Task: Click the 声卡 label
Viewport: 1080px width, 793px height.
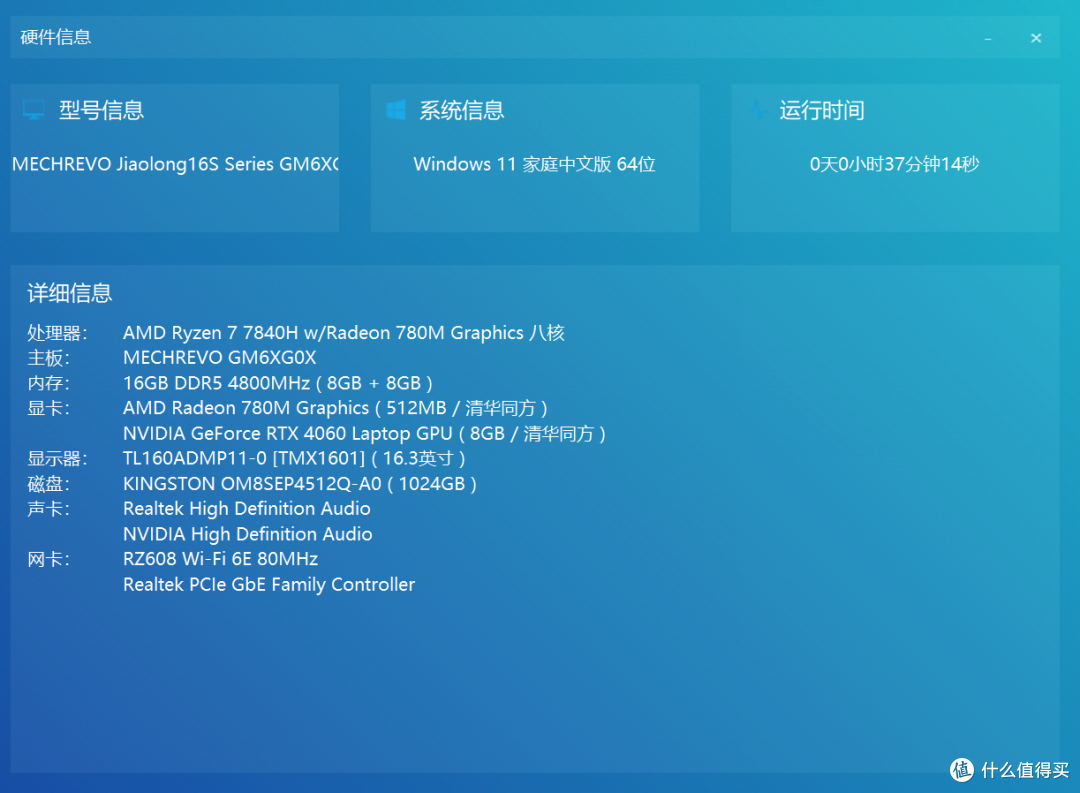Action: click(x=48, y=508)
